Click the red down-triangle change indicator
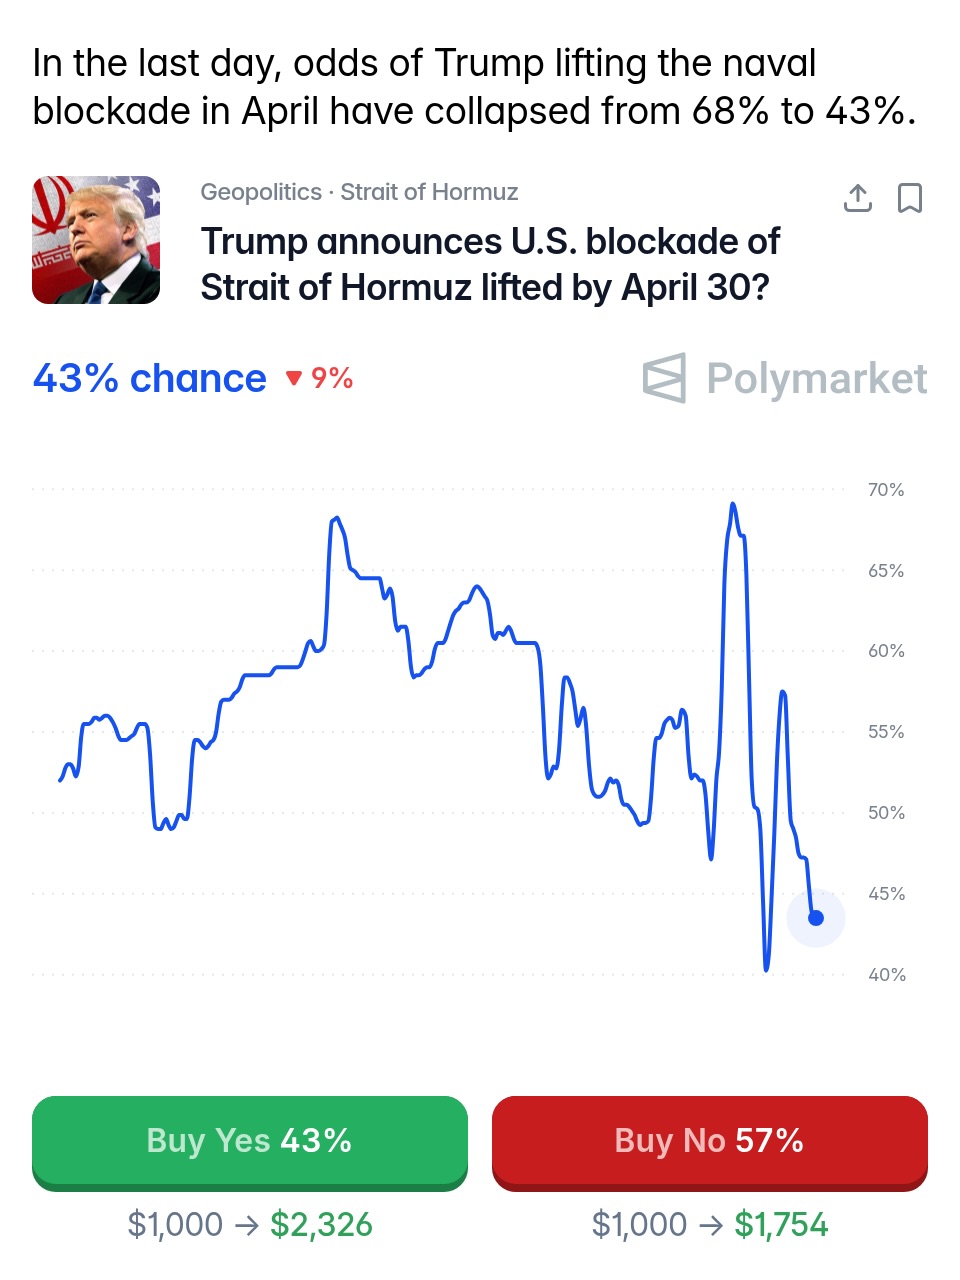 294,378
